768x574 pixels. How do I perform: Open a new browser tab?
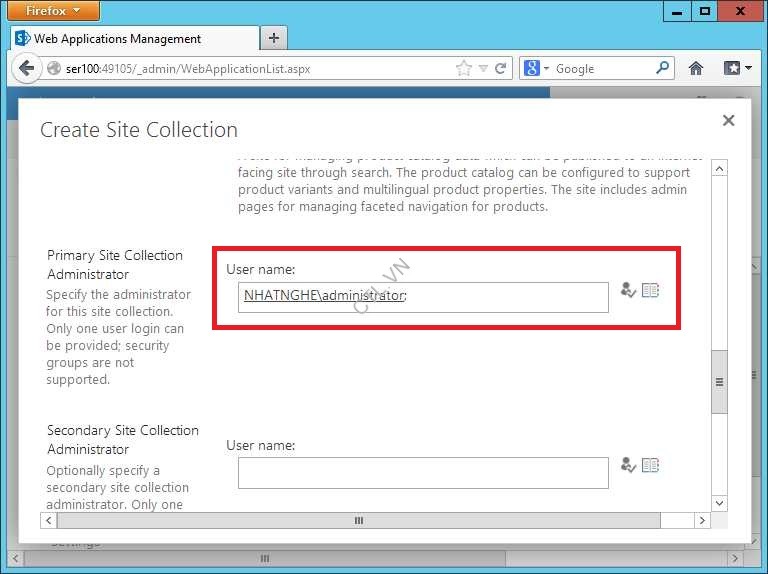(x=273, y=38)
